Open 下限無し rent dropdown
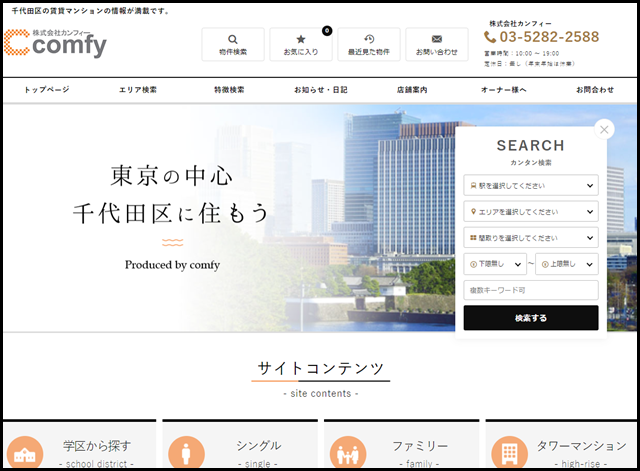This screenshot has height=471, width=640. click(x=495, y=264)
